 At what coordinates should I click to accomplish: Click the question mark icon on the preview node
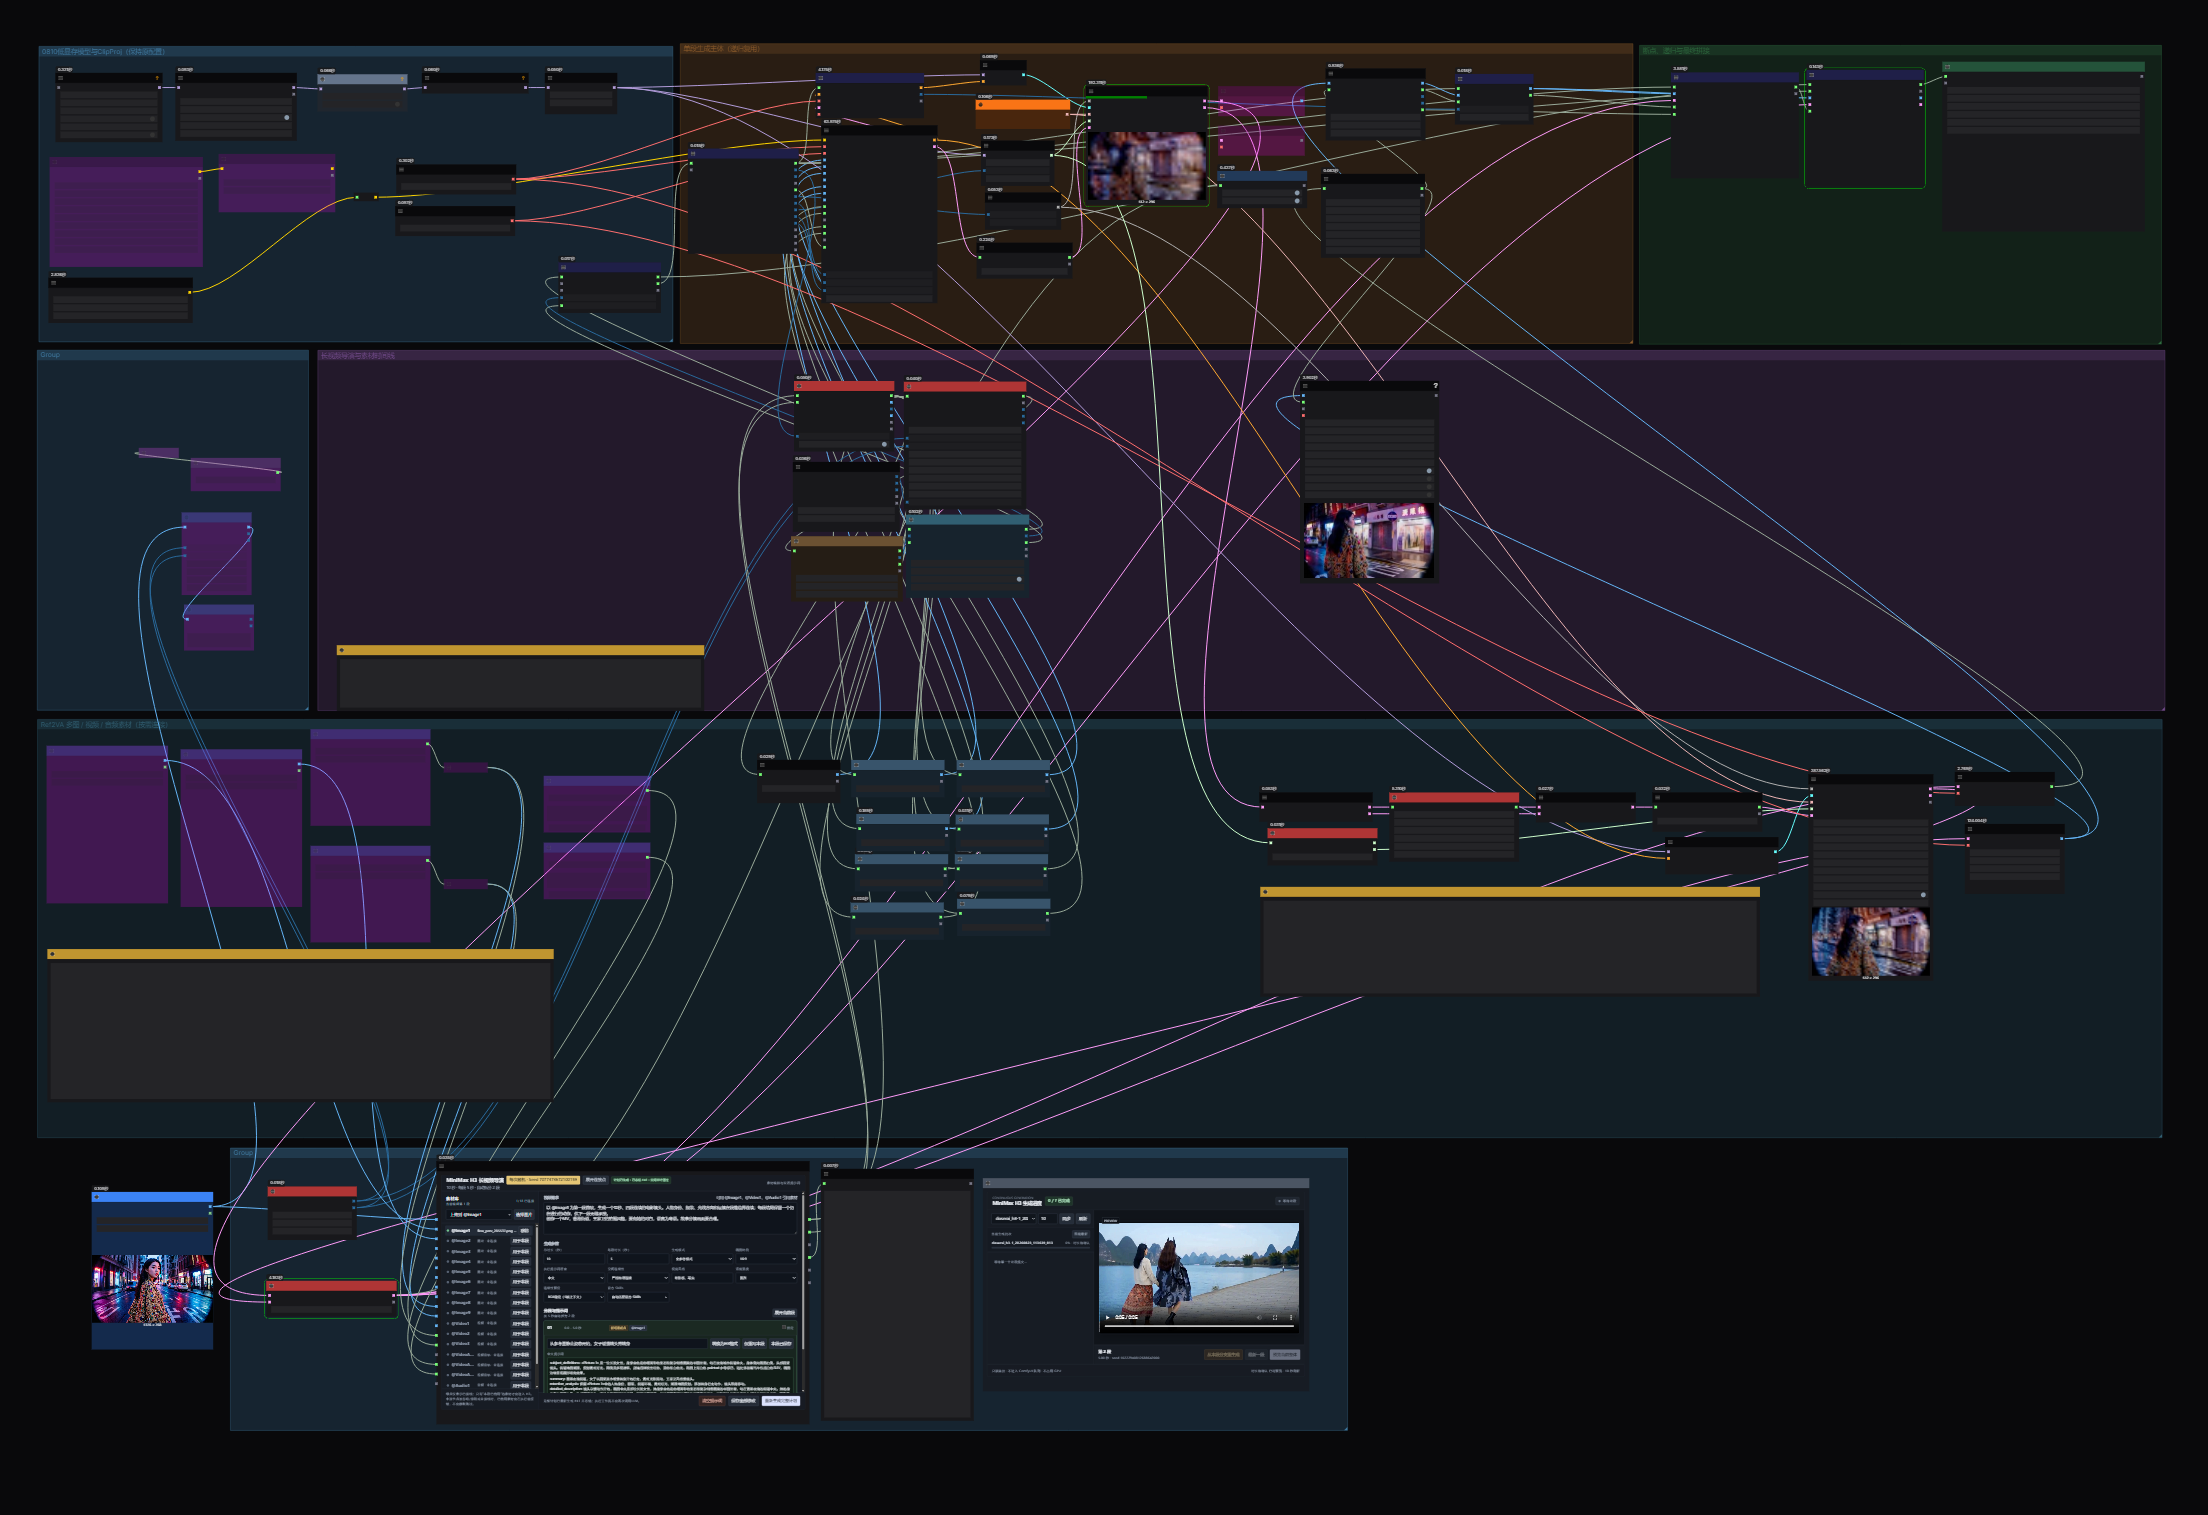tap(1435, 386)
